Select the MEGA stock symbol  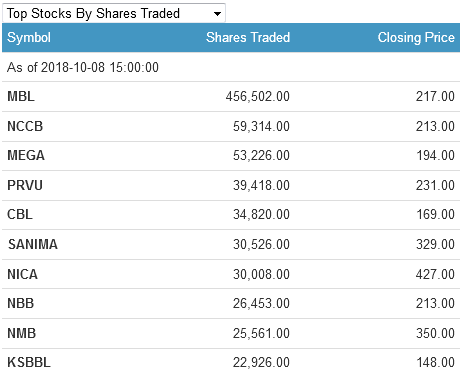[x=26, y=155]
